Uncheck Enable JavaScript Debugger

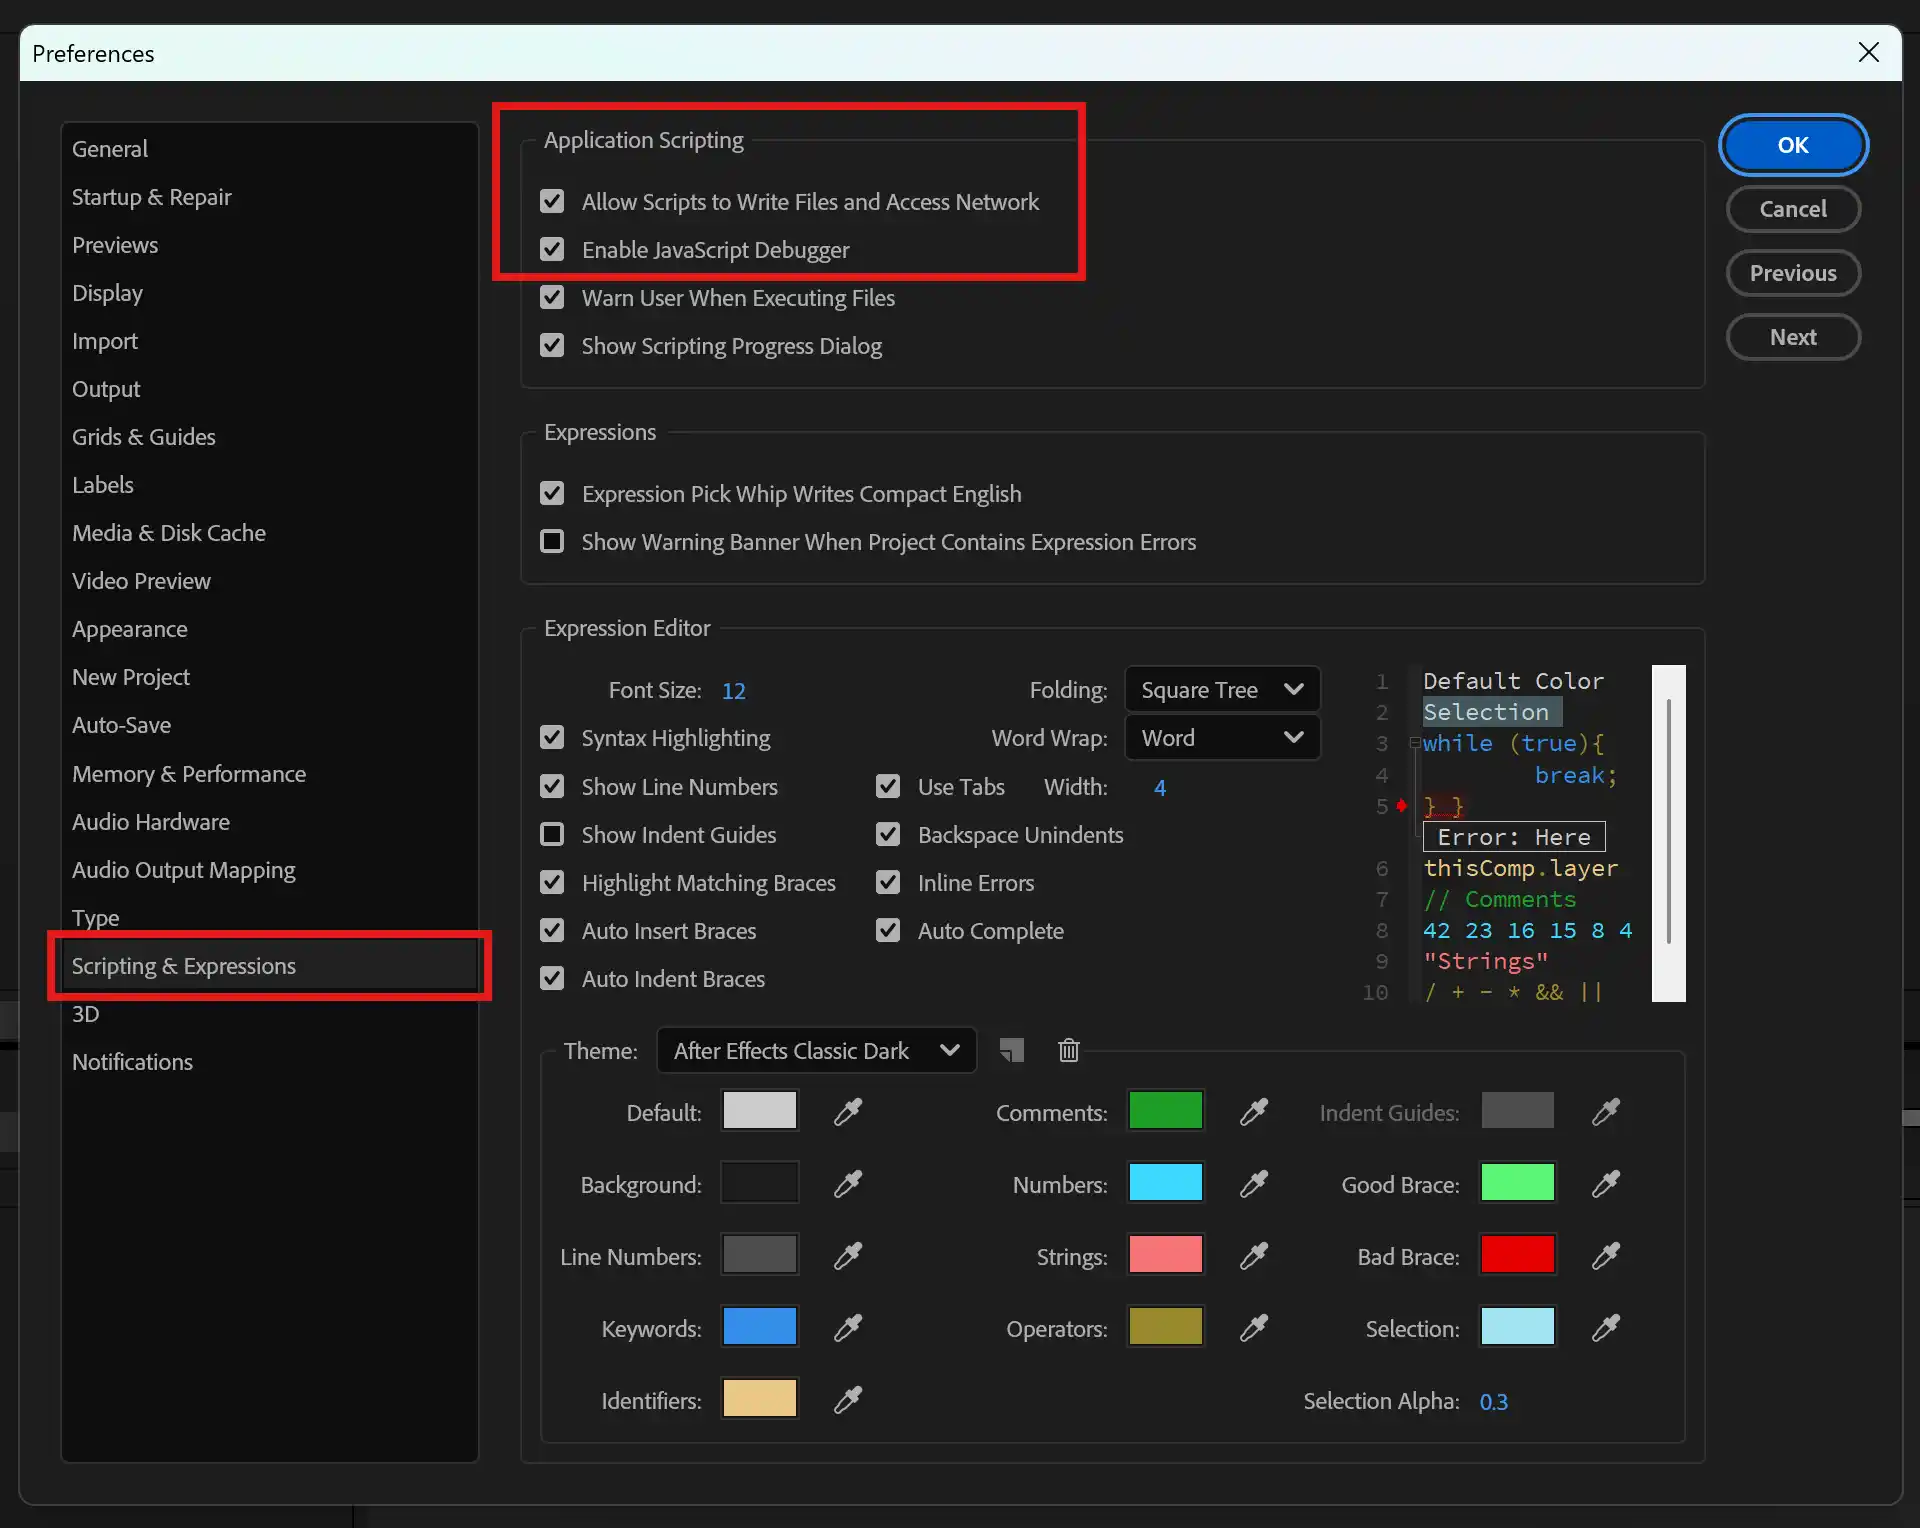552,249
